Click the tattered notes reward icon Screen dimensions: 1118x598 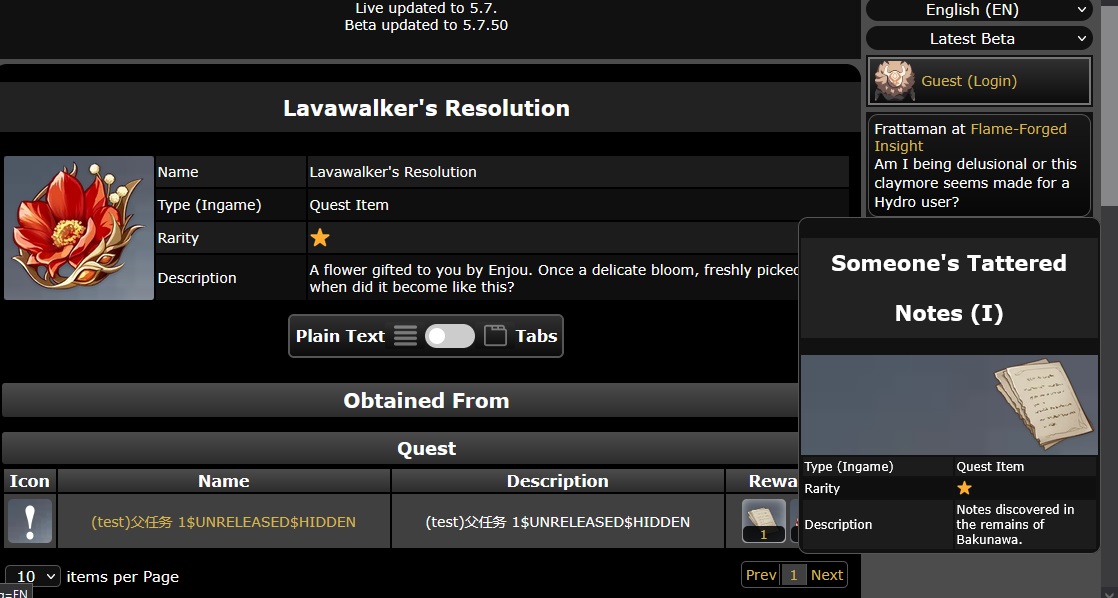click(x=764, y=520)
